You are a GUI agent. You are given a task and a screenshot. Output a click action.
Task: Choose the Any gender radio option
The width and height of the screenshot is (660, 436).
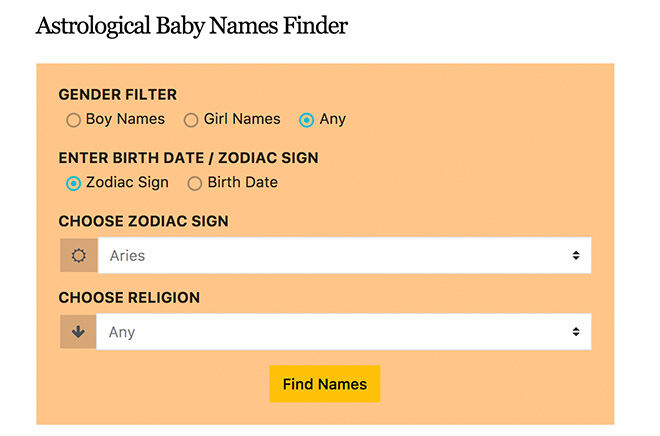coord(306,120)
